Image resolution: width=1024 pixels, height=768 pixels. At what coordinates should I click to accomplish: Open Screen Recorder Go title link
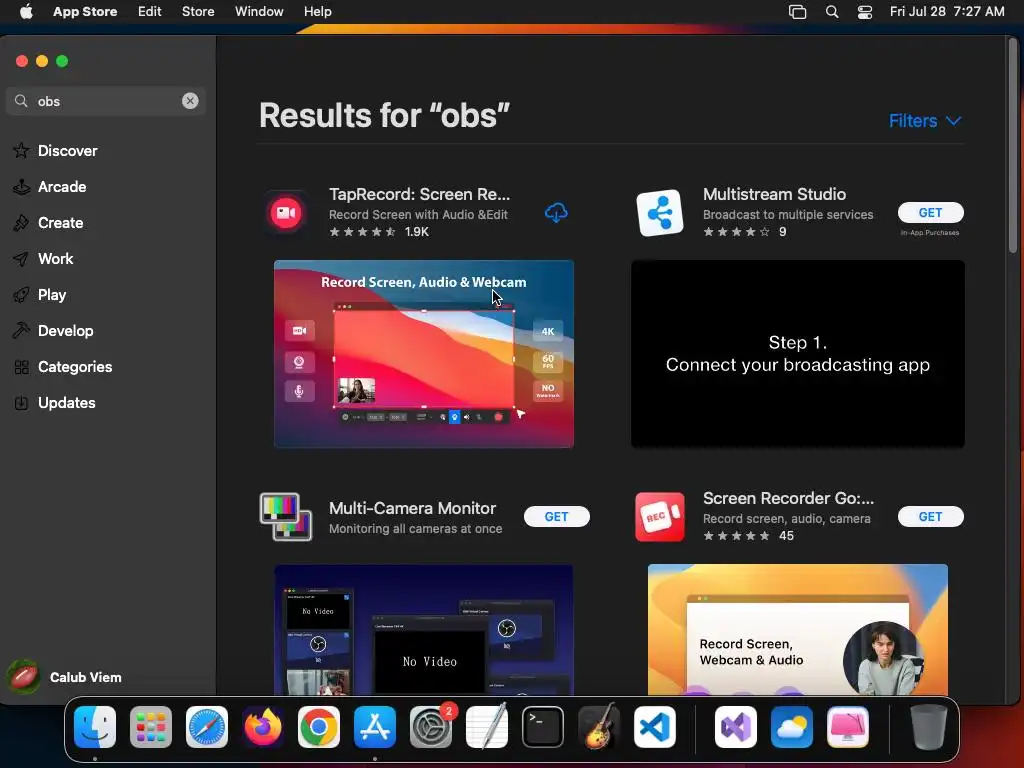click(x=788, y=498)
